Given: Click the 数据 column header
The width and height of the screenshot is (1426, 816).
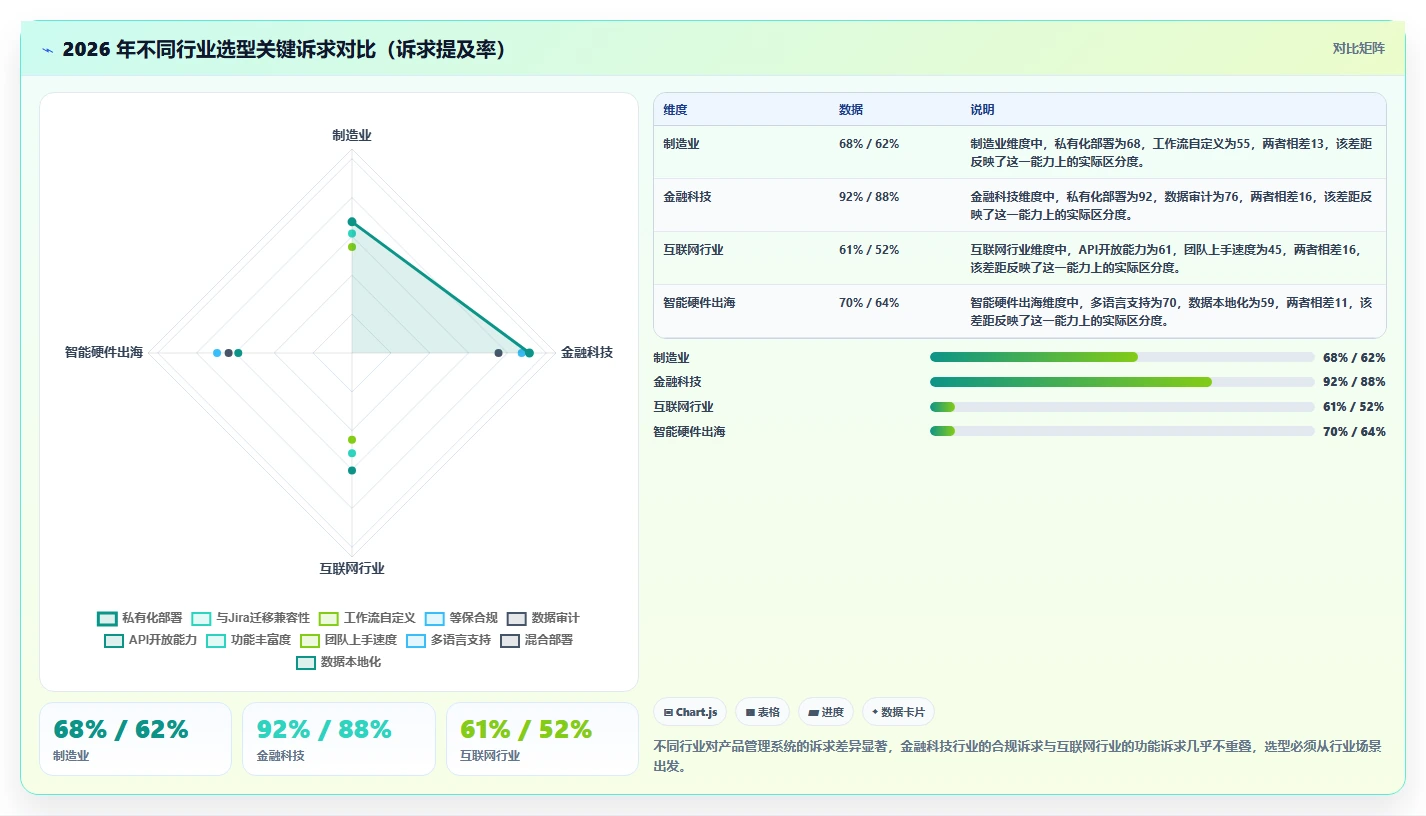Looking at the screenshot, I should point(851,110).
